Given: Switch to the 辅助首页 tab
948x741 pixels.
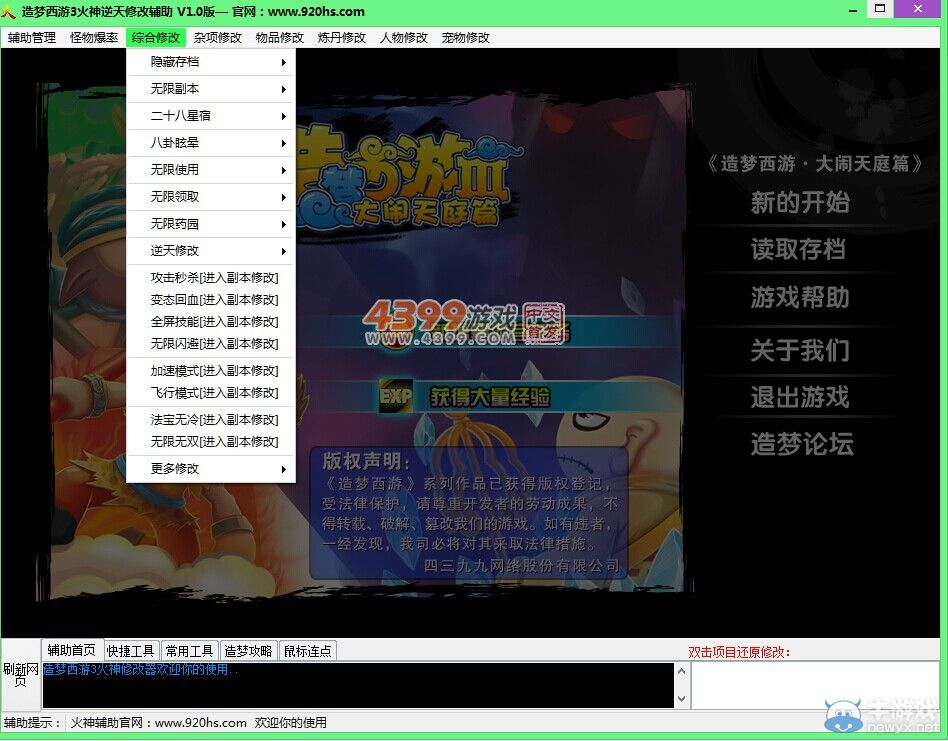Looking at the screenshot, I should coord(72,650).
